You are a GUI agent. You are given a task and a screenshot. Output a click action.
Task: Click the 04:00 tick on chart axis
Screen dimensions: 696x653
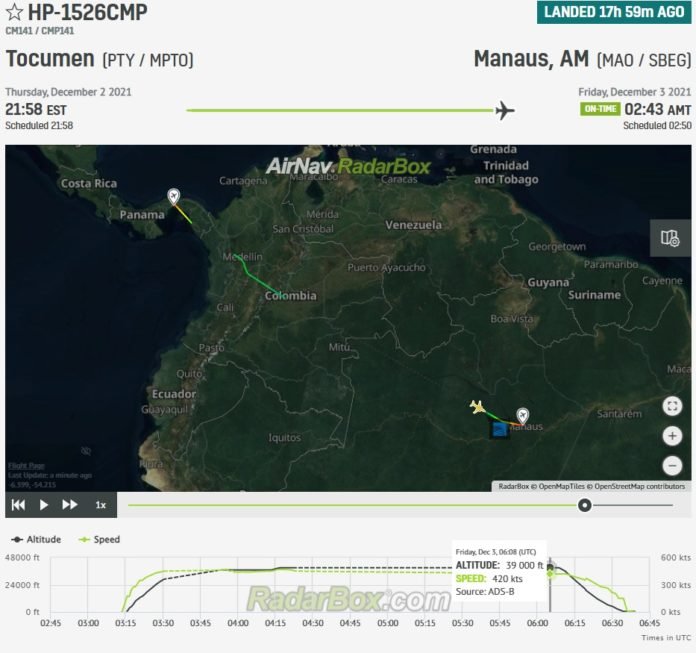click(x=238, y=623)
